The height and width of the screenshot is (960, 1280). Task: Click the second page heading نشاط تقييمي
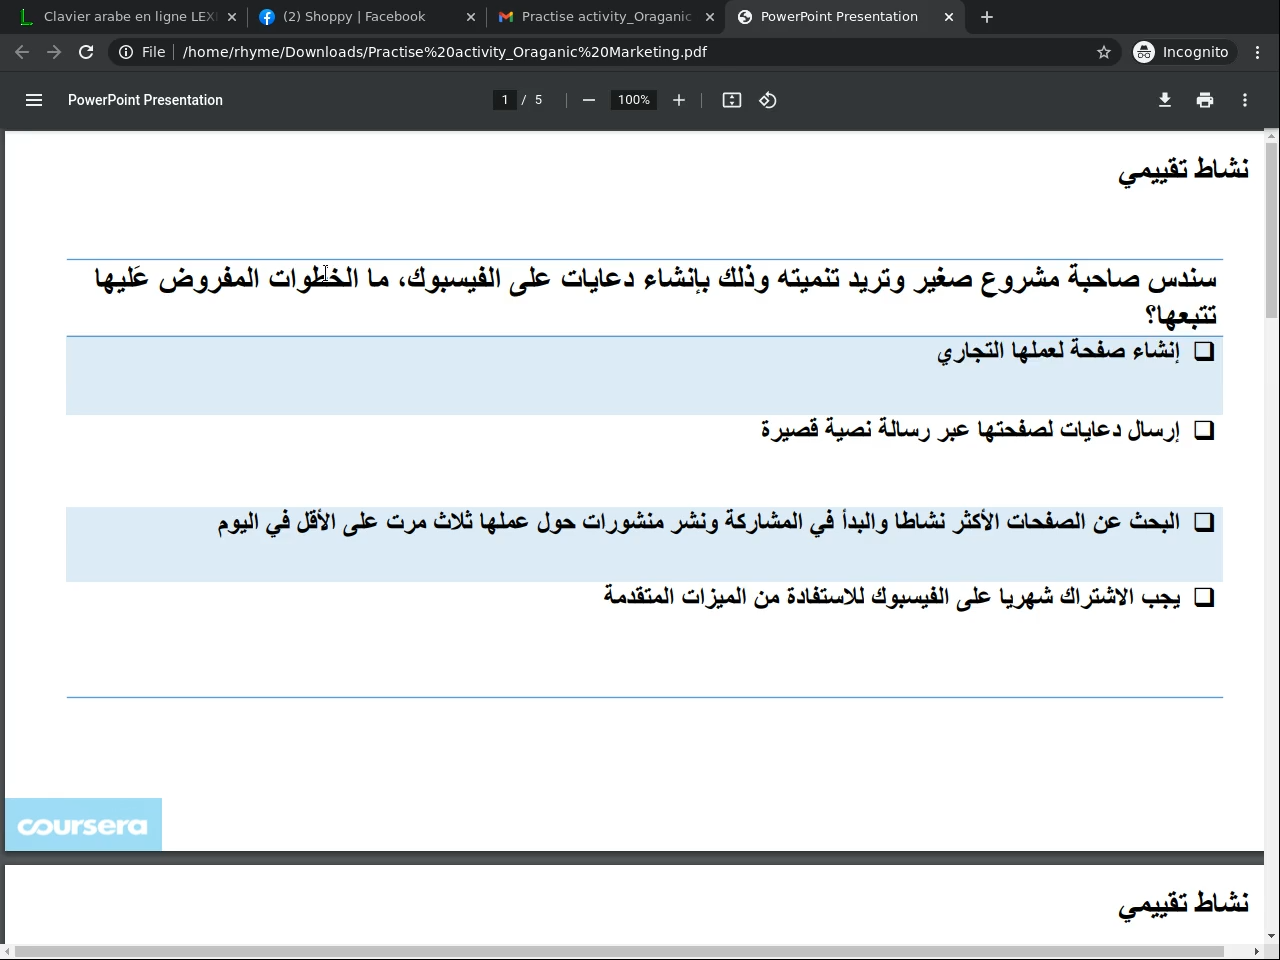pos(1183,904)
